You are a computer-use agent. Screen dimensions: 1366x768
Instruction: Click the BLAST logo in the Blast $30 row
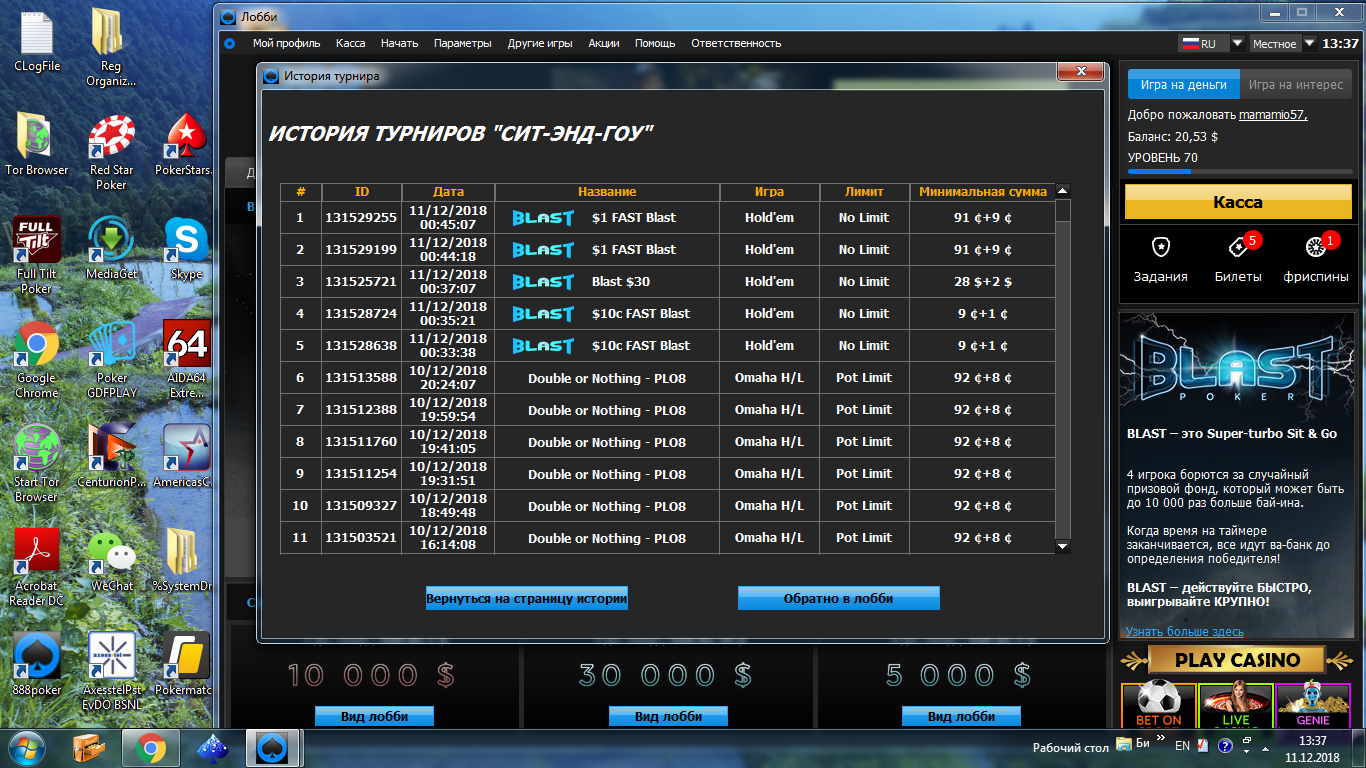(x=543, y=282)
